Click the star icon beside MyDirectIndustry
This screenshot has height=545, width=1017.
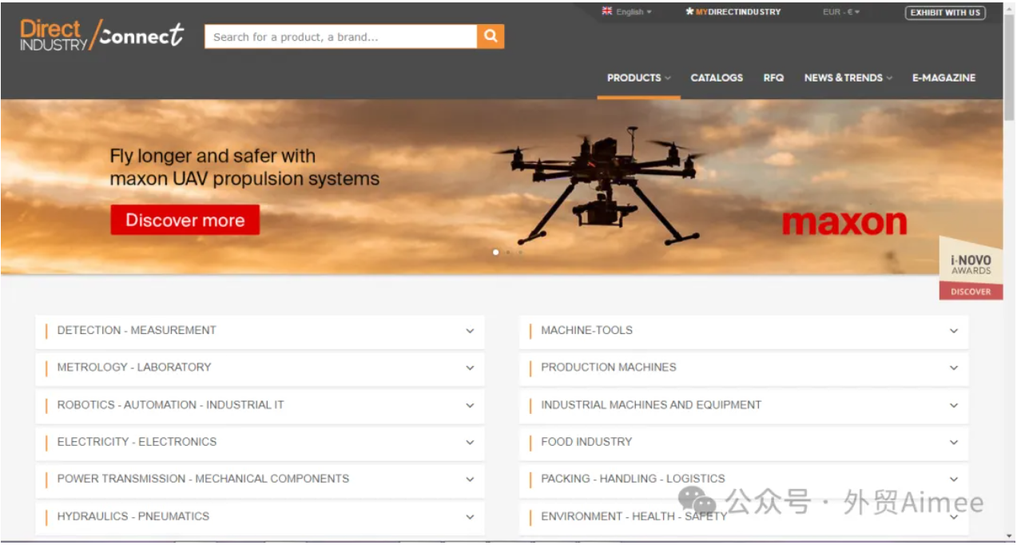(x=689, y=12)
